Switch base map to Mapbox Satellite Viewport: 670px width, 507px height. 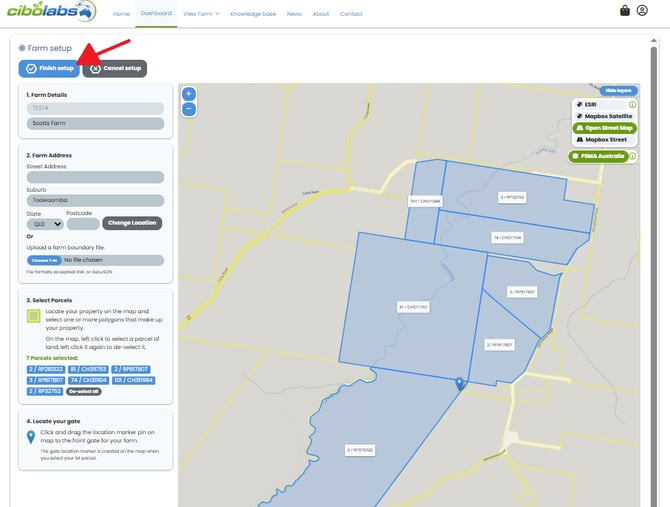pyautogui.click(x=604, y=116)
